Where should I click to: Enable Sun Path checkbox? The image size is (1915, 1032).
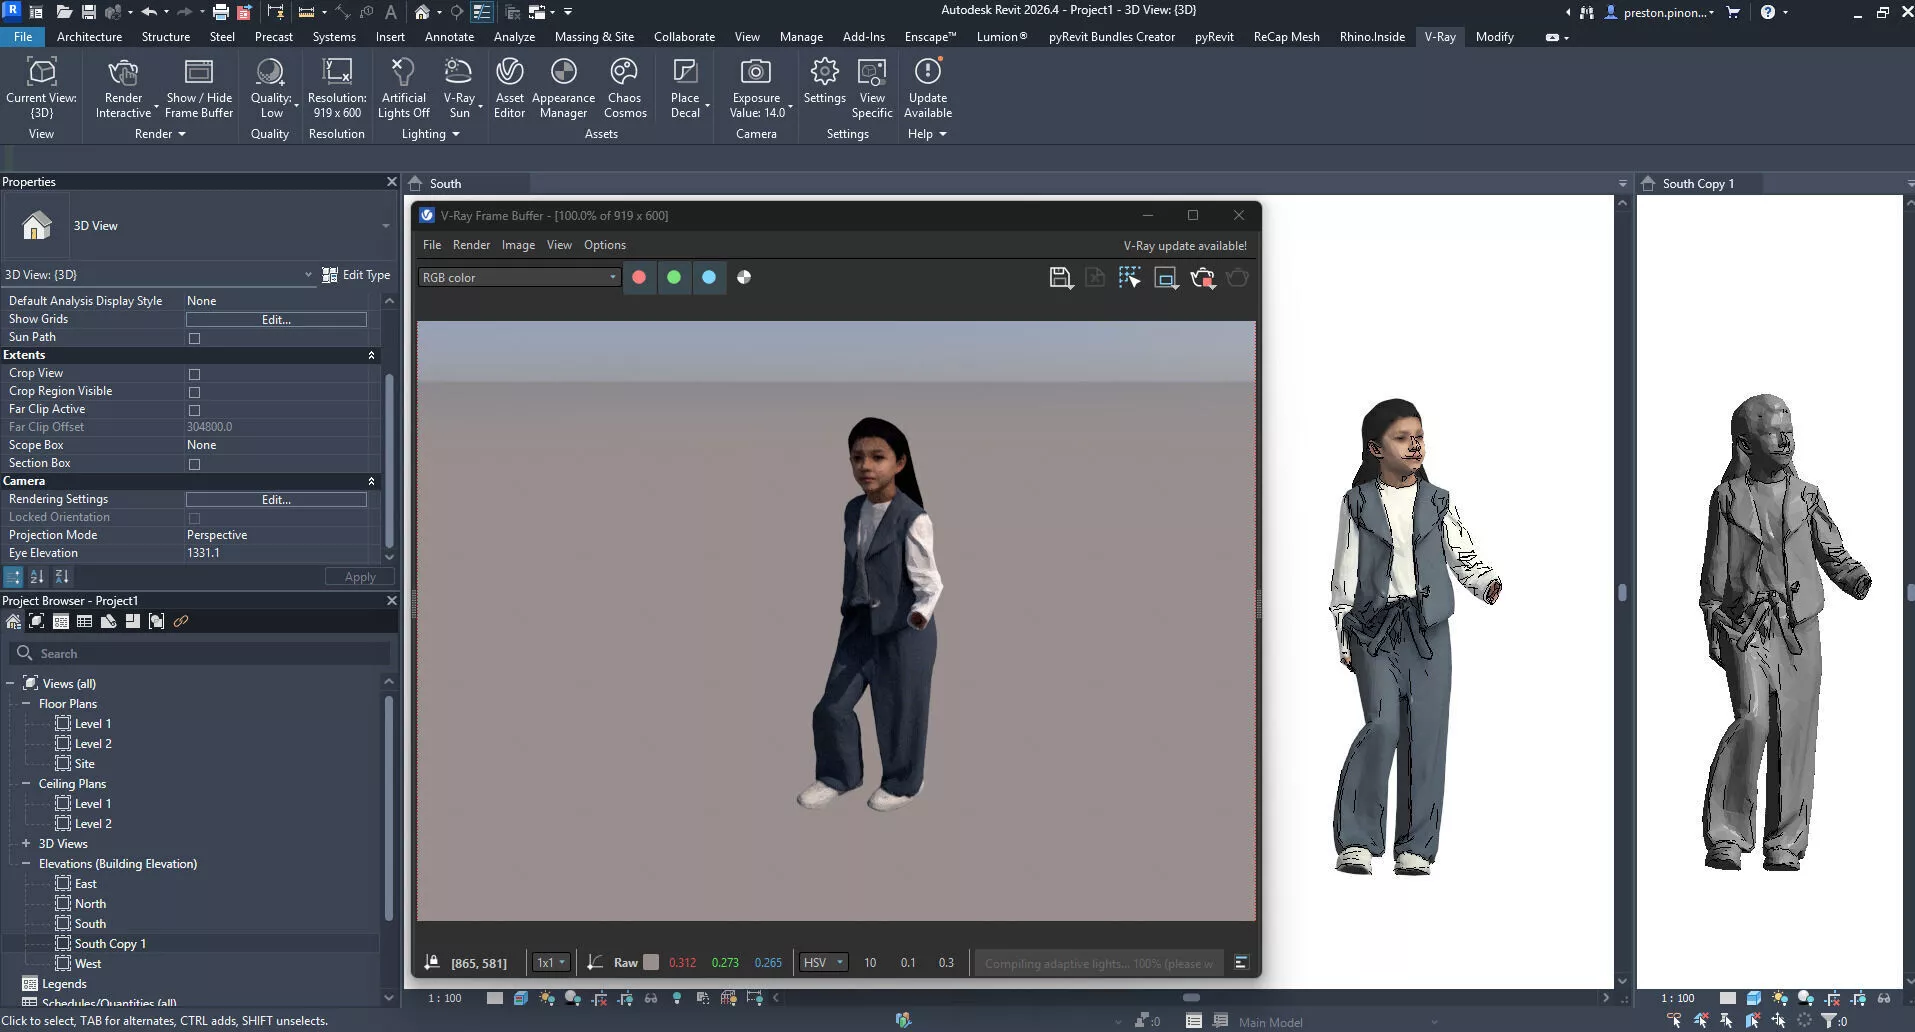tap(194, 338)
